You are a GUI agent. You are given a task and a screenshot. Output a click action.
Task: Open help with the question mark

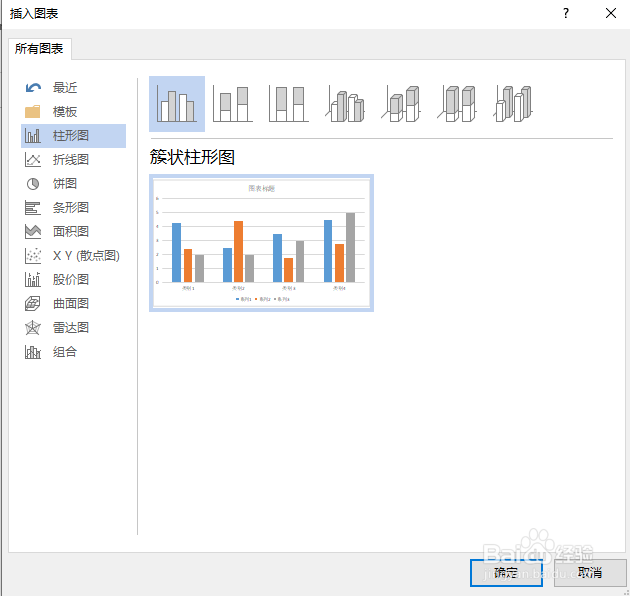[x=566, y=13]
